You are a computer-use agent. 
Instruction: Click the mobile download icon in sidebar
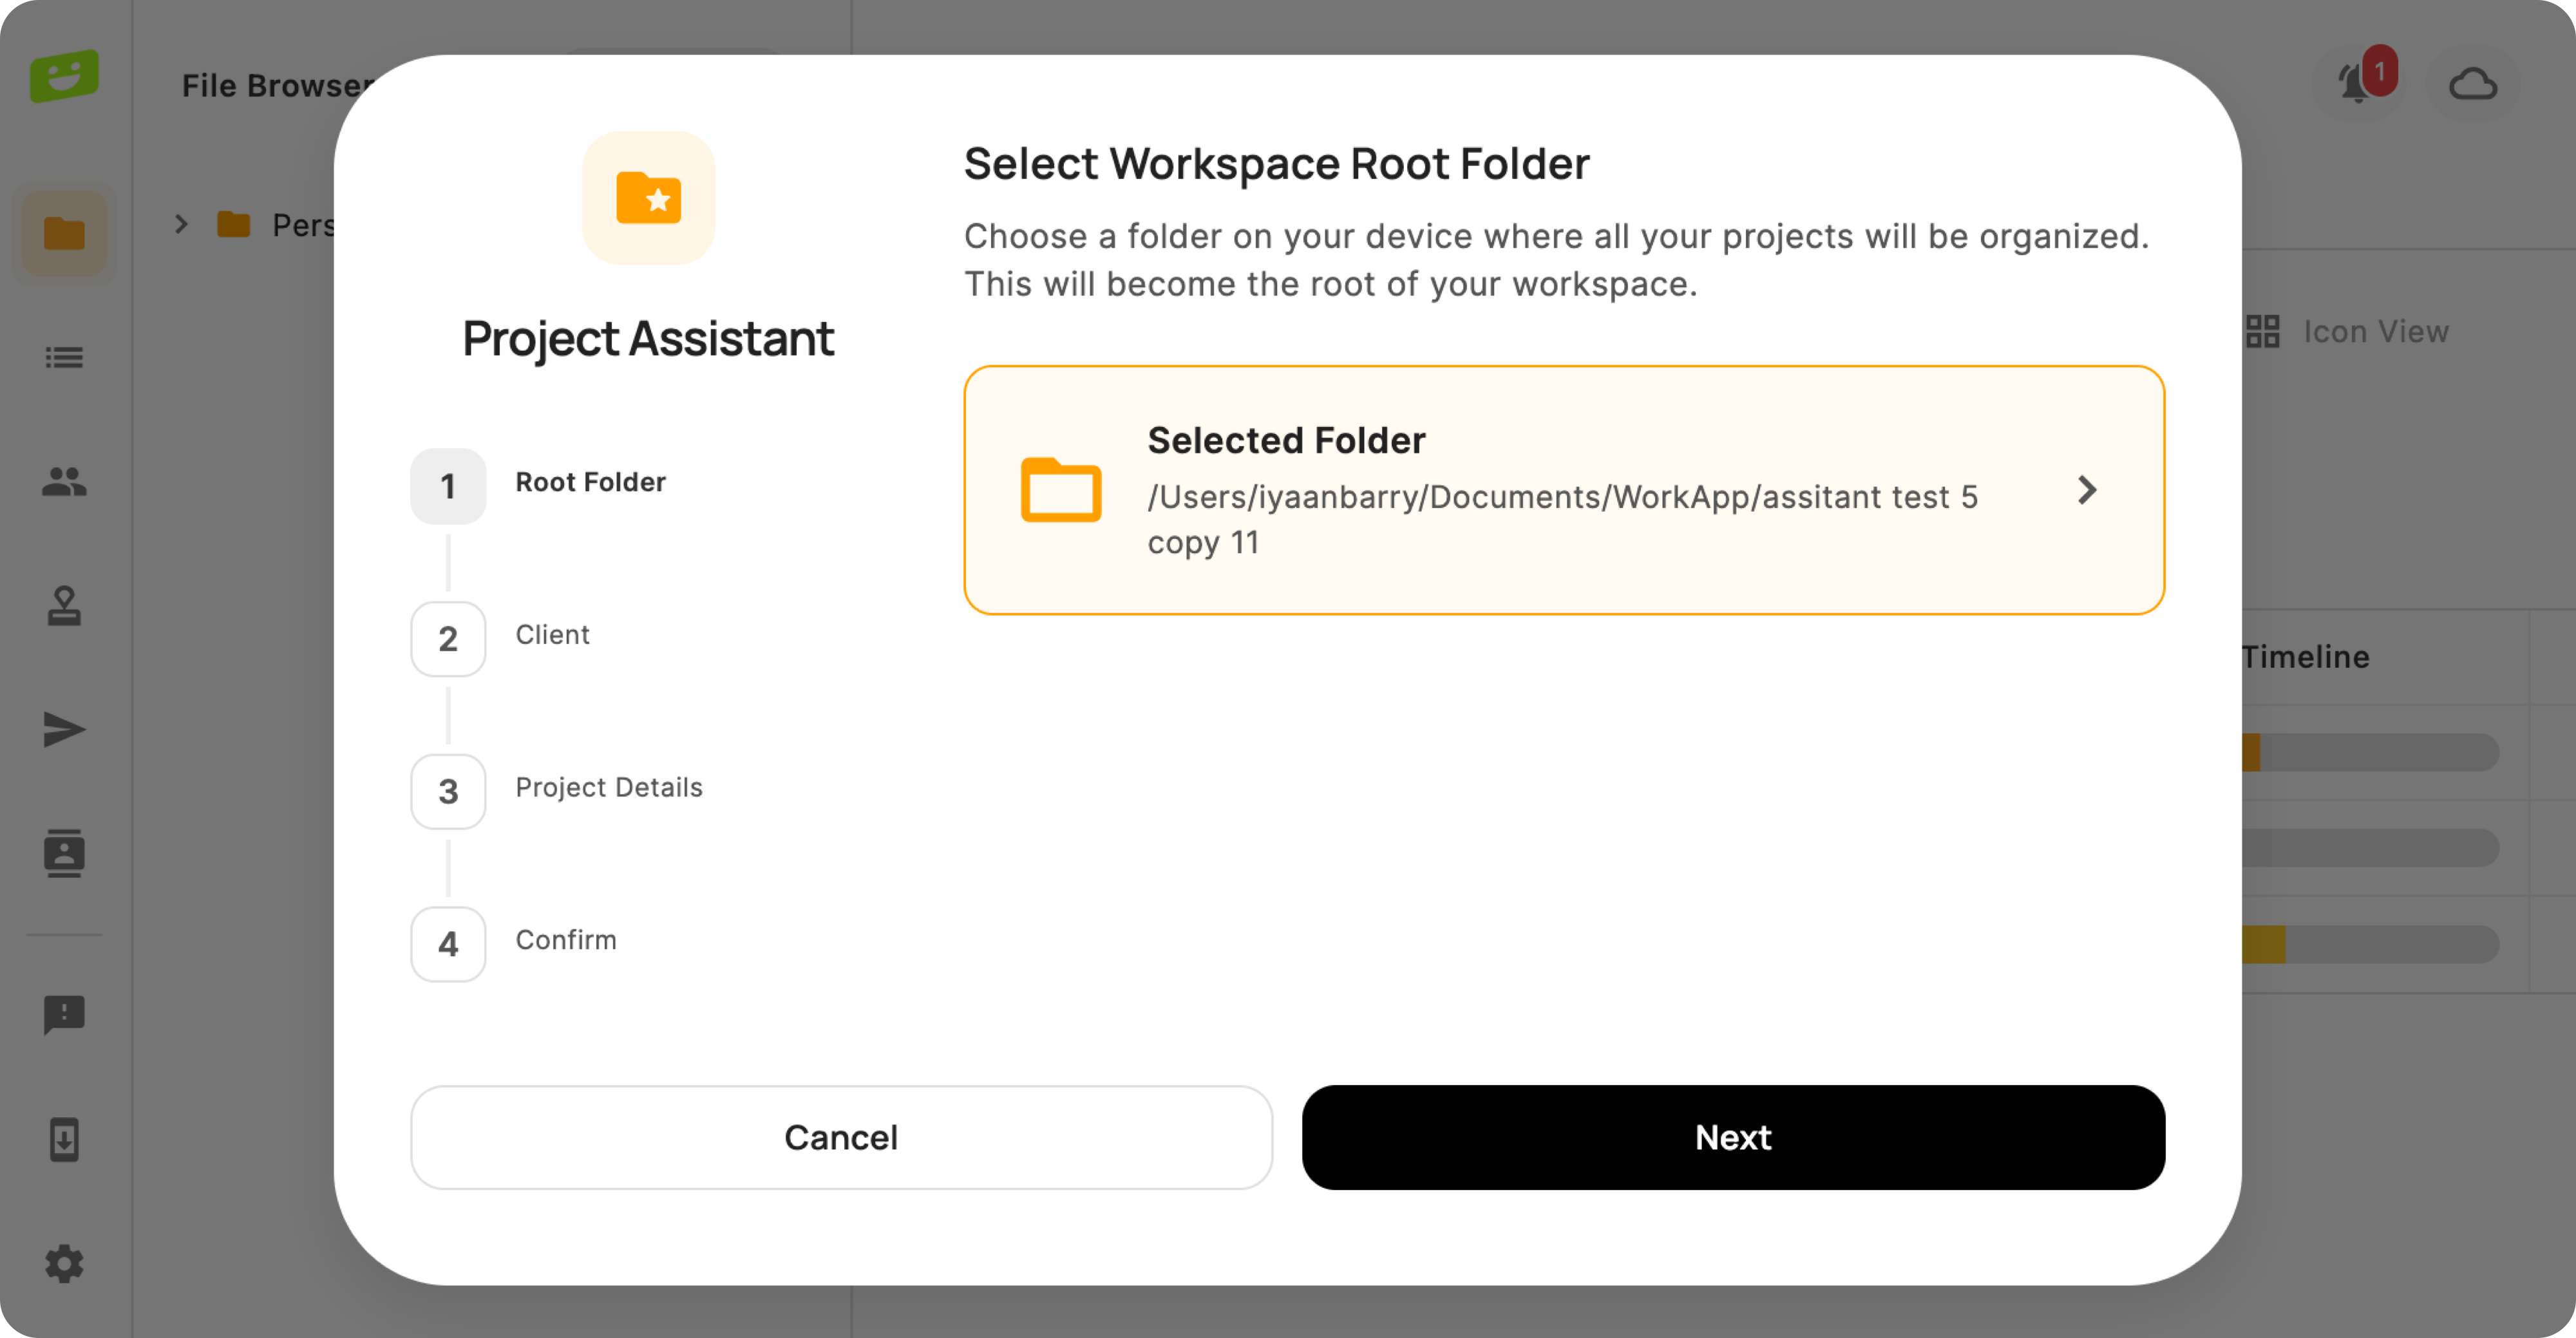pyautogui.click(x=63, y=1140)
